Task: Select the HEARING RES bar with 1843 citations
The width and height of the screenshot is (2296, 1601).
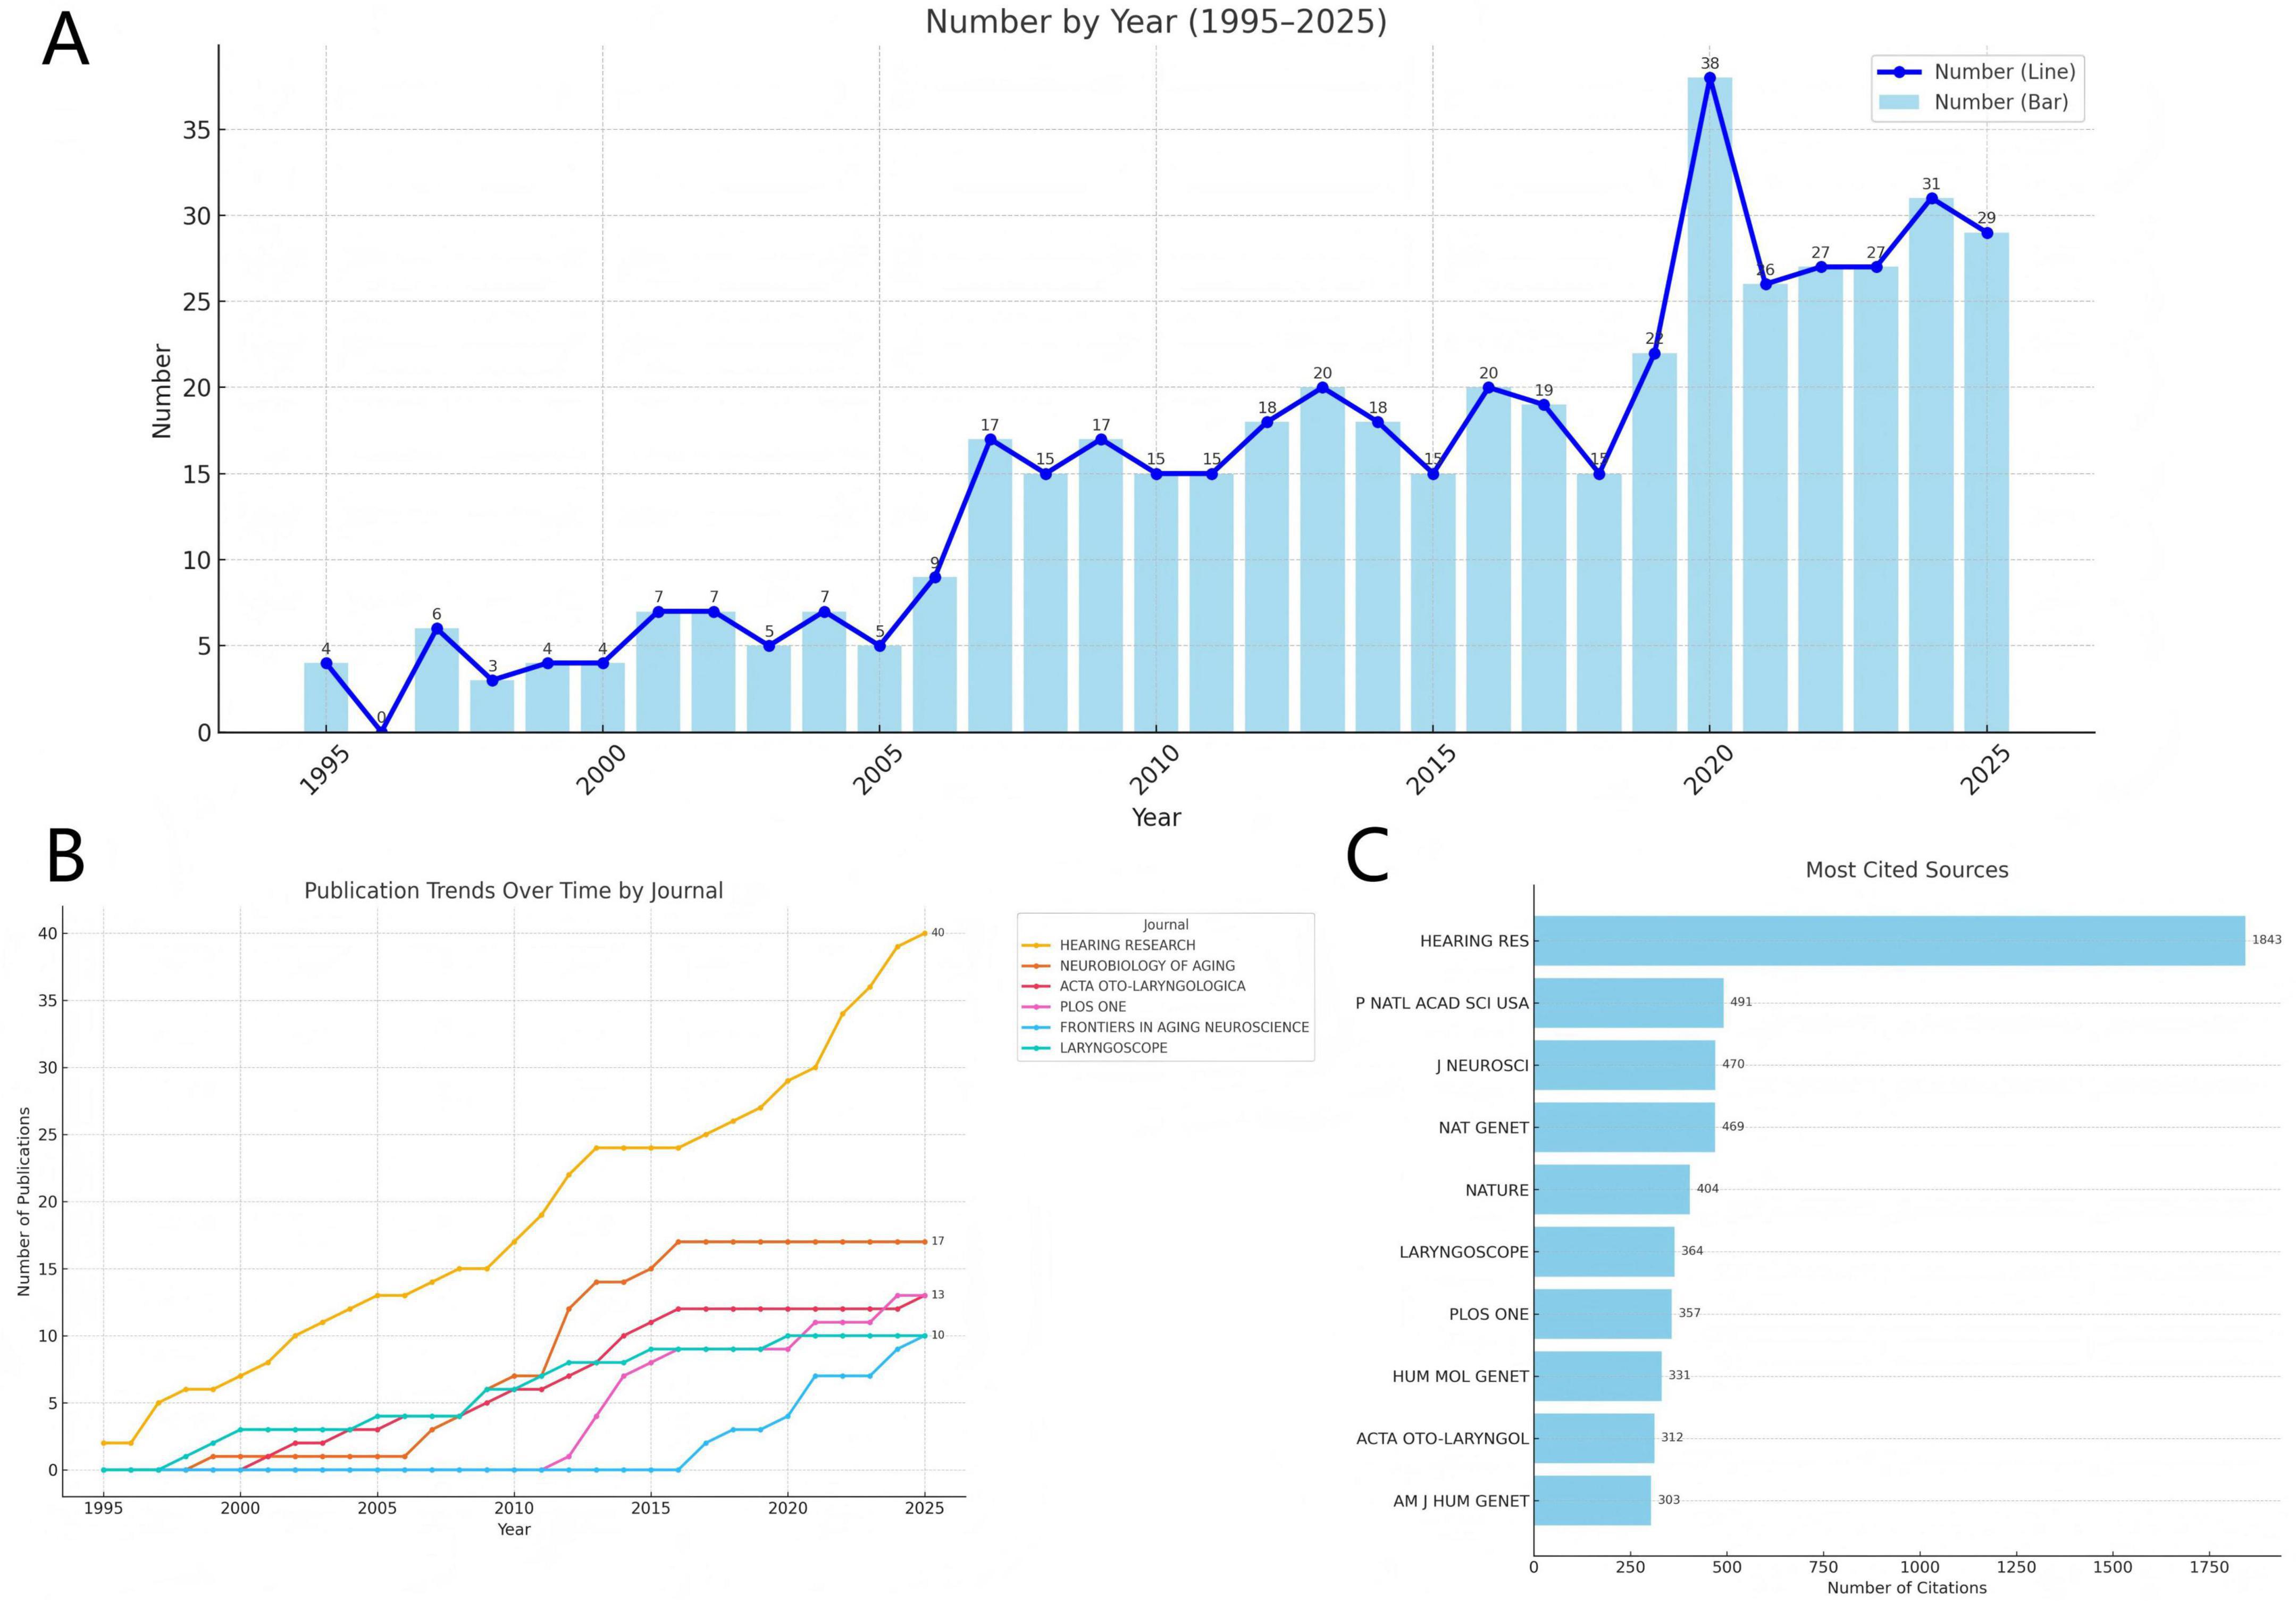Action: [x=1888, y=940]
